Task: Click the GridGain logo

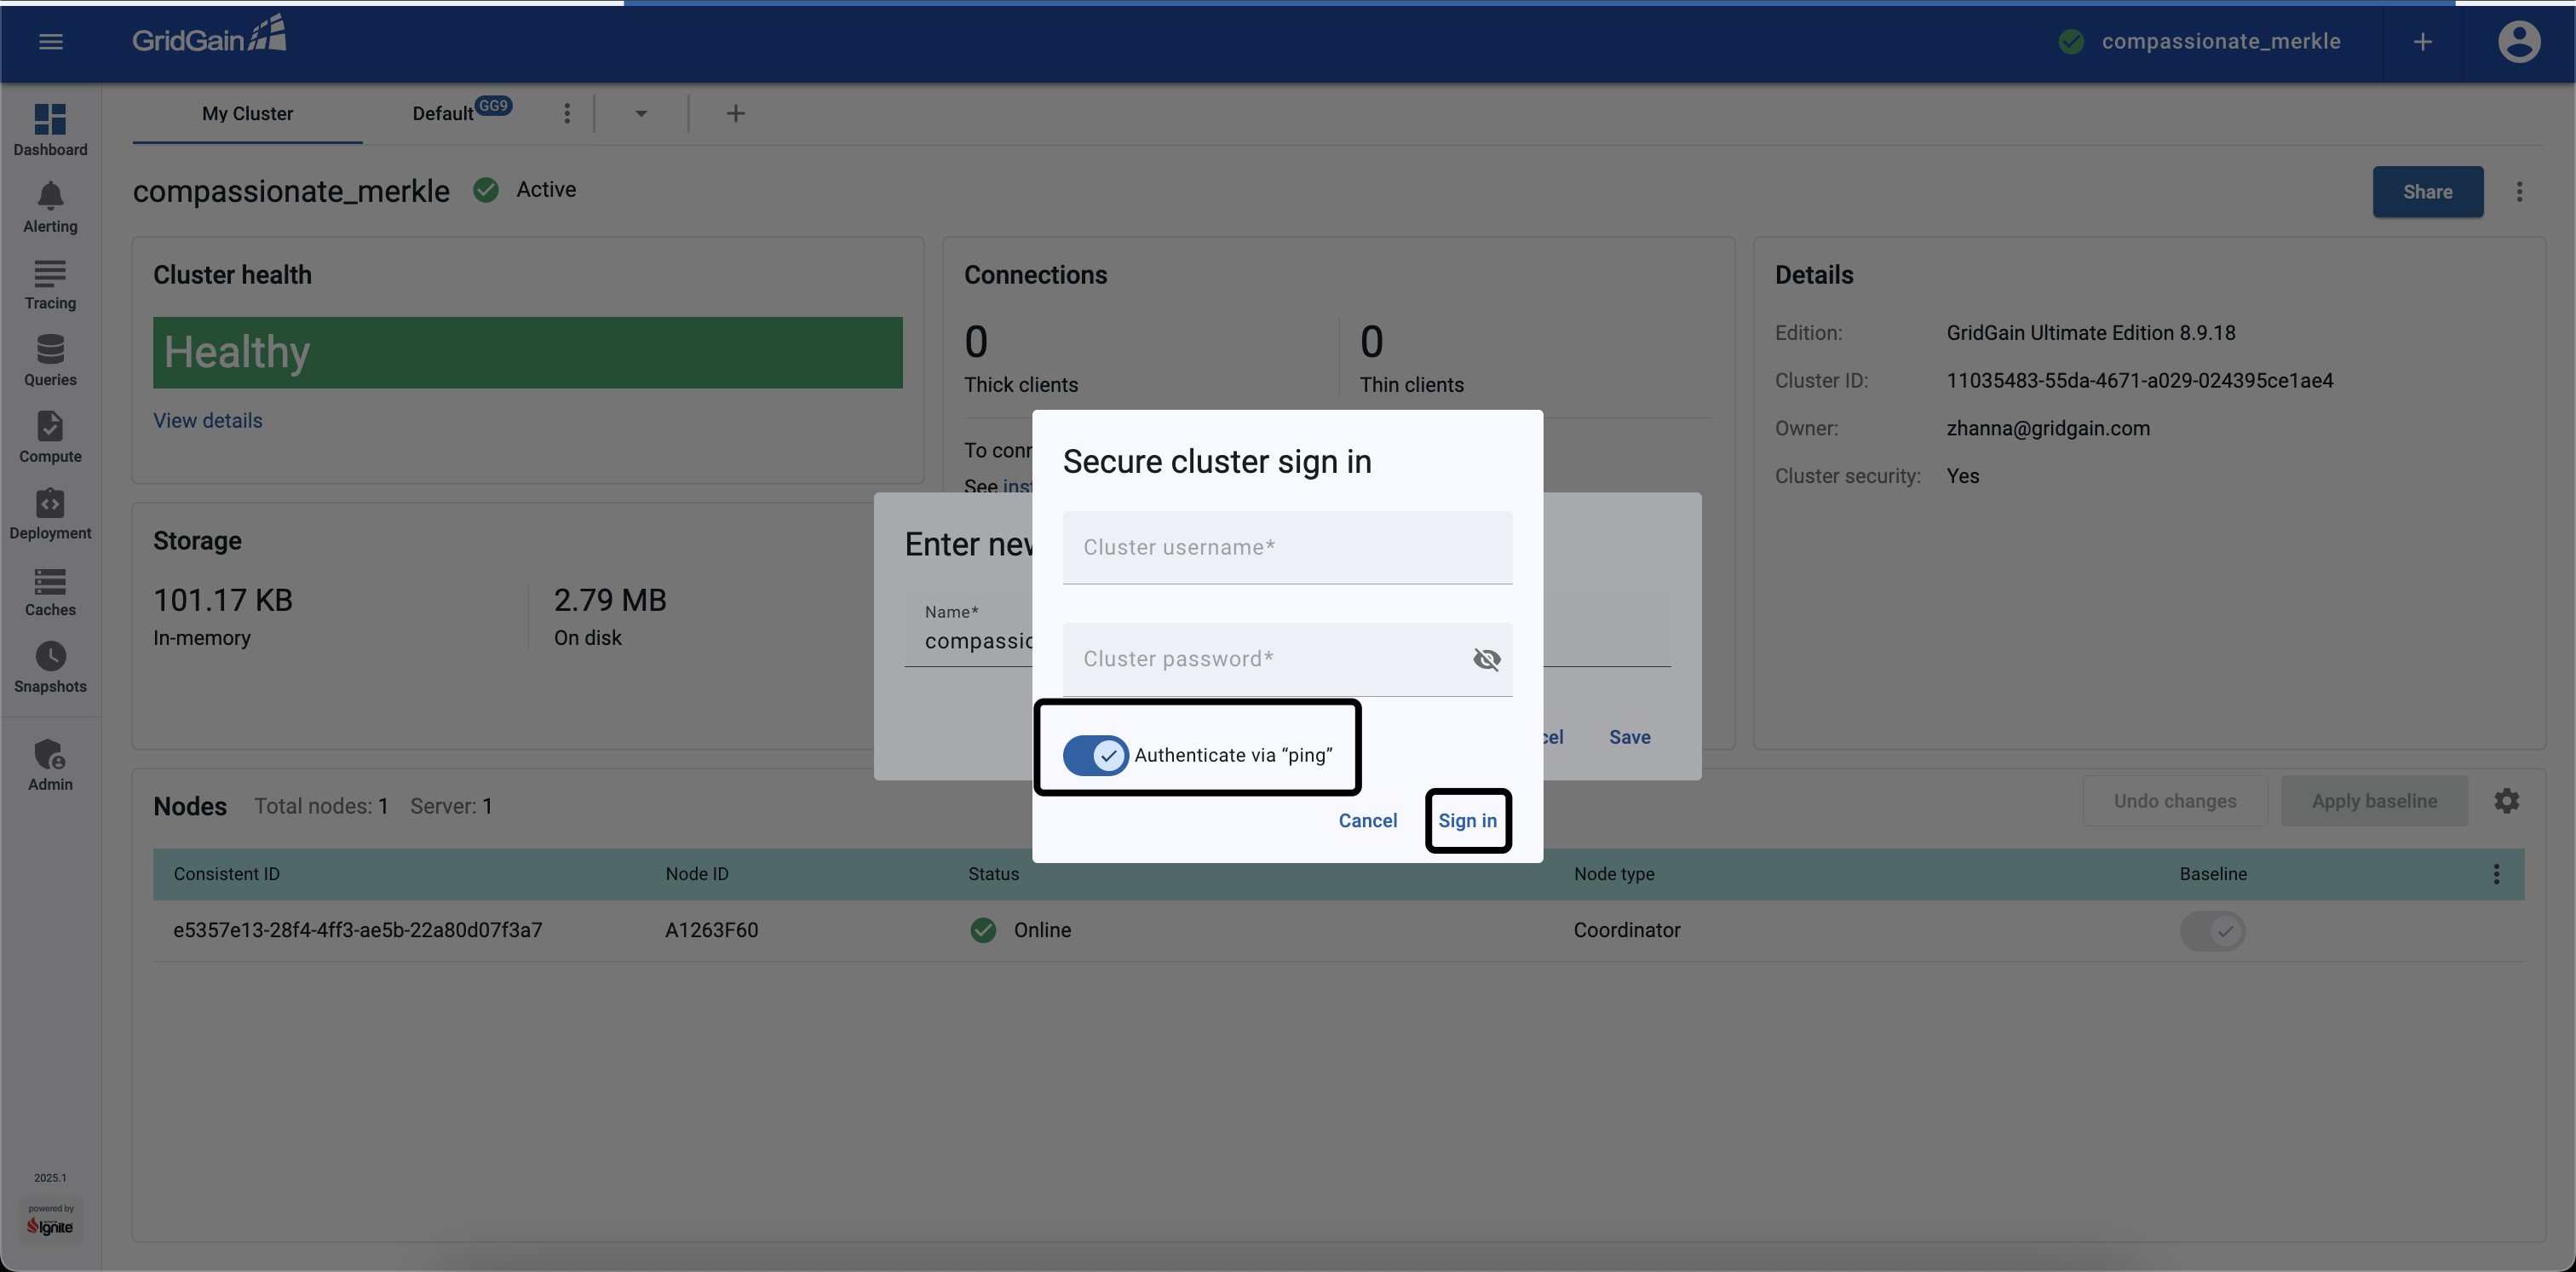Action: click(x=209, y=35)
